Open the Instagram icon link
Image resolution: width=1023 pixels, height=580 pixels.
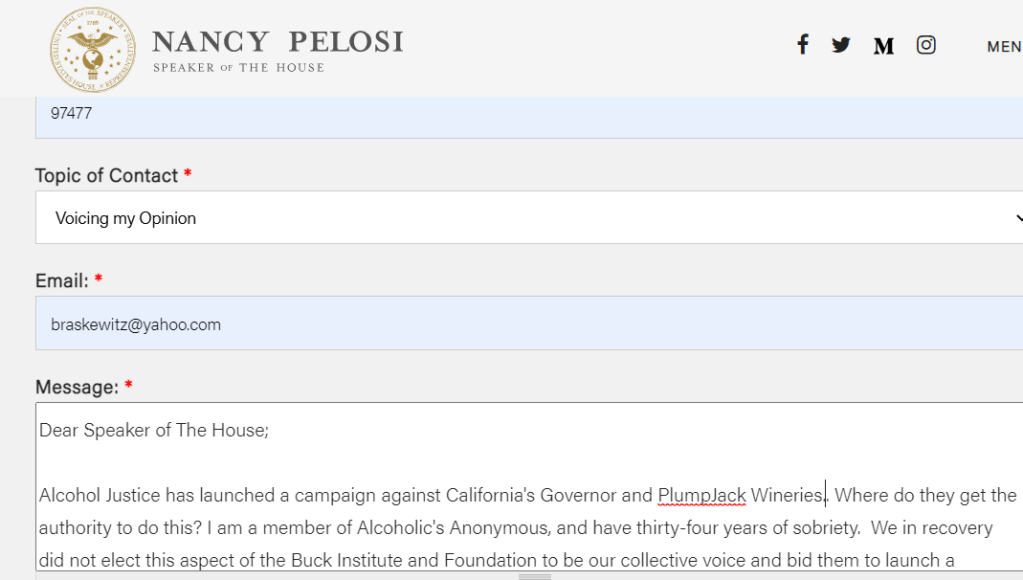click(x=926, y=45)
